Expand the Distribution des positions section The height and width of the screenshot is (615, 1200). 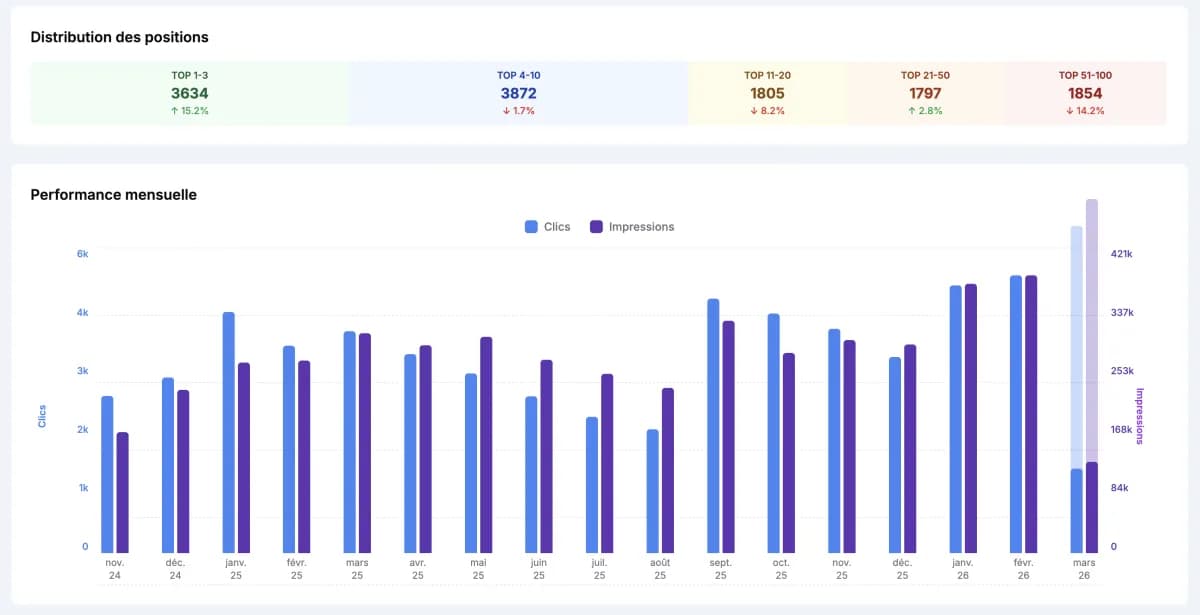click(117, 37)
